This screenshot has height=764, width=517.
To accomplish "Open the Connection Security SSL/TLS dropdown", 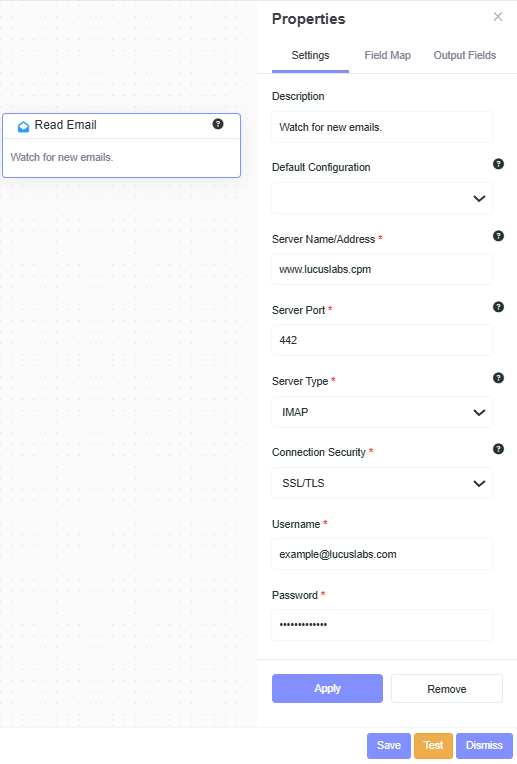I will pos(383,483).
